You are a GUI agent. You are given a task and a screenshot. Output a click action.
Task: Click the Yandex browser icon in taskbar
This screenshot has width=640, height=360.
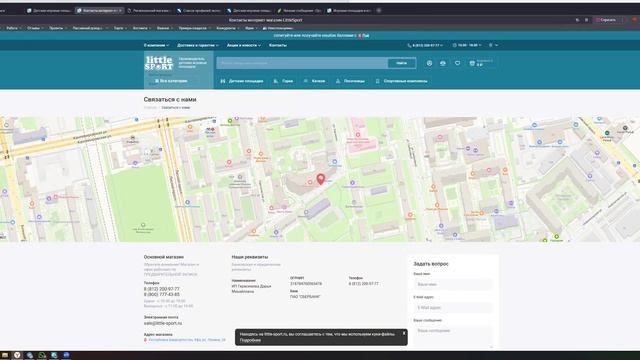[x=17, y=355]
